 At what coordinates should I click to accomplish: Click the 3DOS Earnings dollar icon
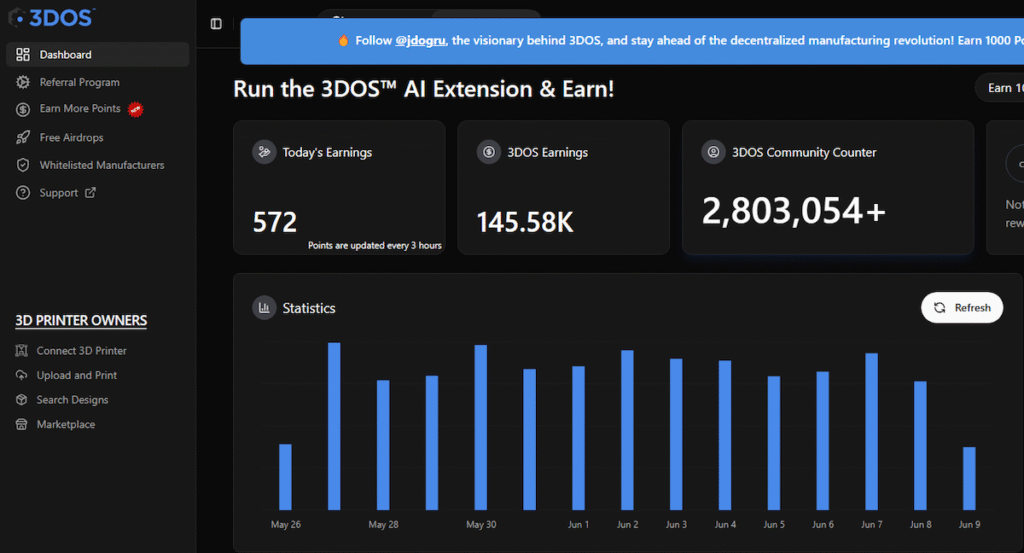(488, 152)
